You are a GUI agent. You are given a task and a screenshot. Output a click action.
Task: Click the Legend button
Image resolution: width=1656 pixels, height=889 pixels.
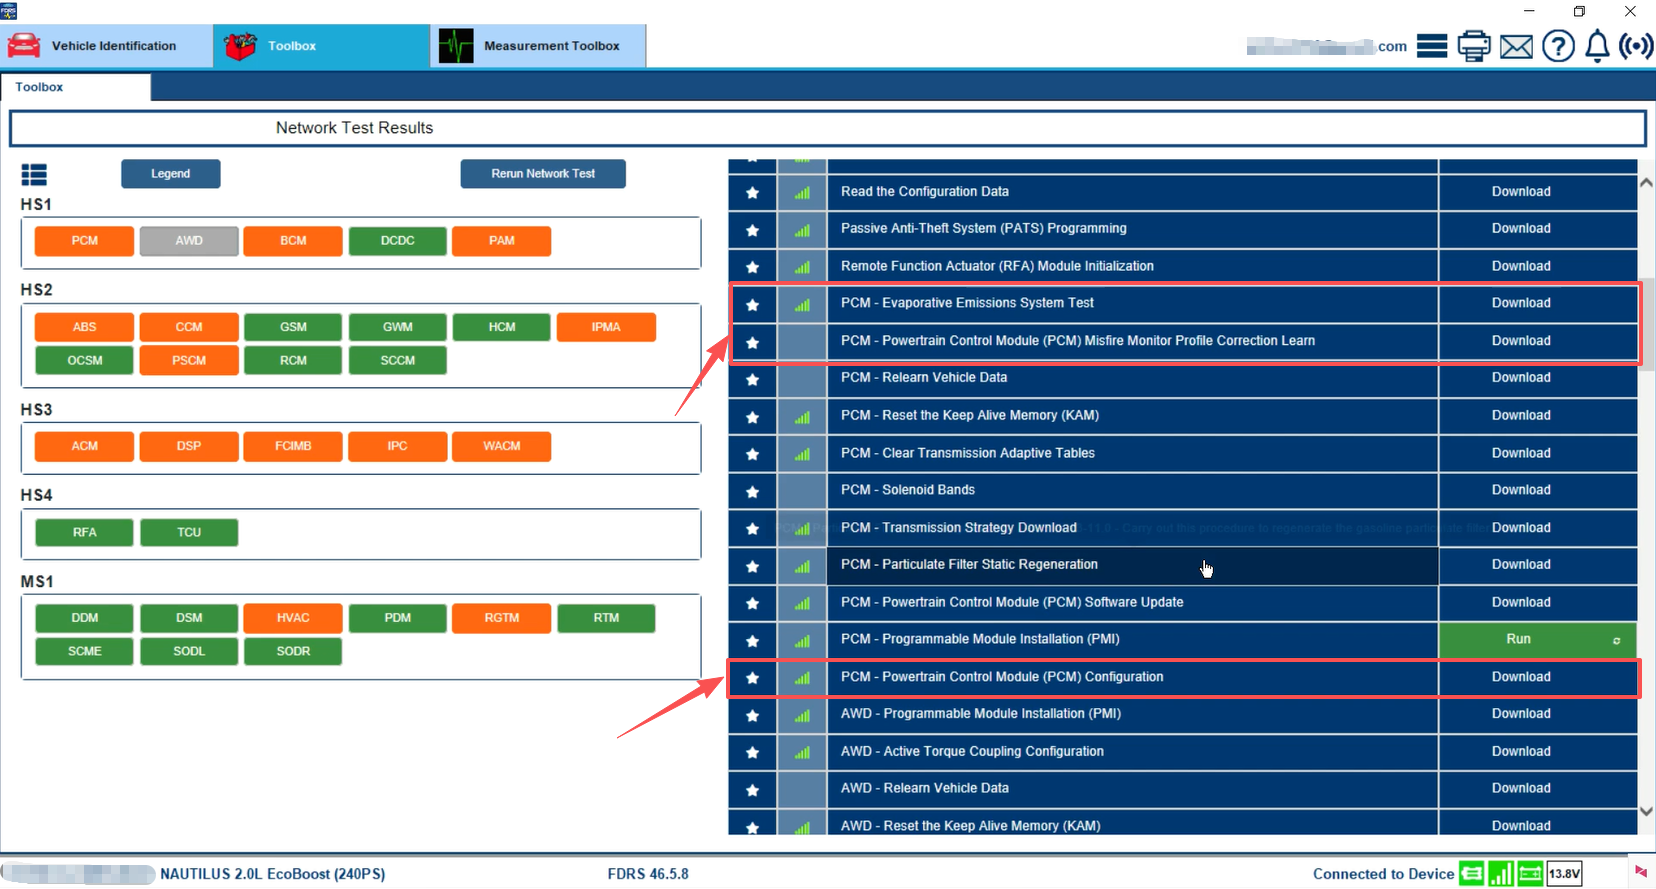pyautogui.click(x=170, y=174)
